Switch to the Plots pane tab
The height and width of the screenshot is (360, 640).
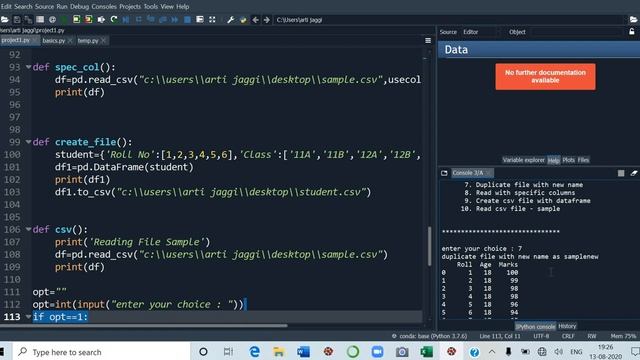(569, 160)
